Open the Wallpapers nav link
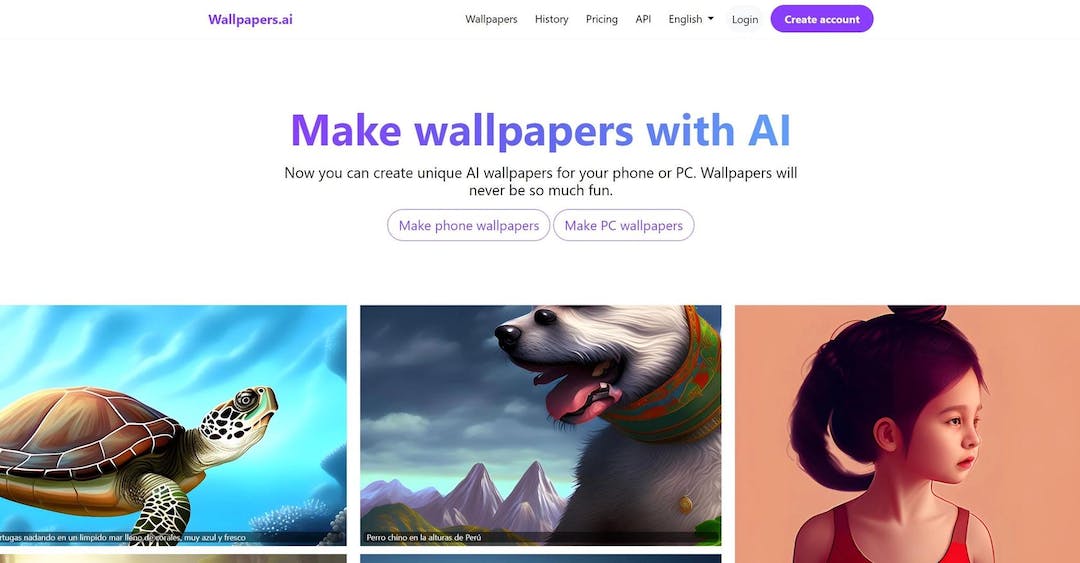 pos(491,19)
